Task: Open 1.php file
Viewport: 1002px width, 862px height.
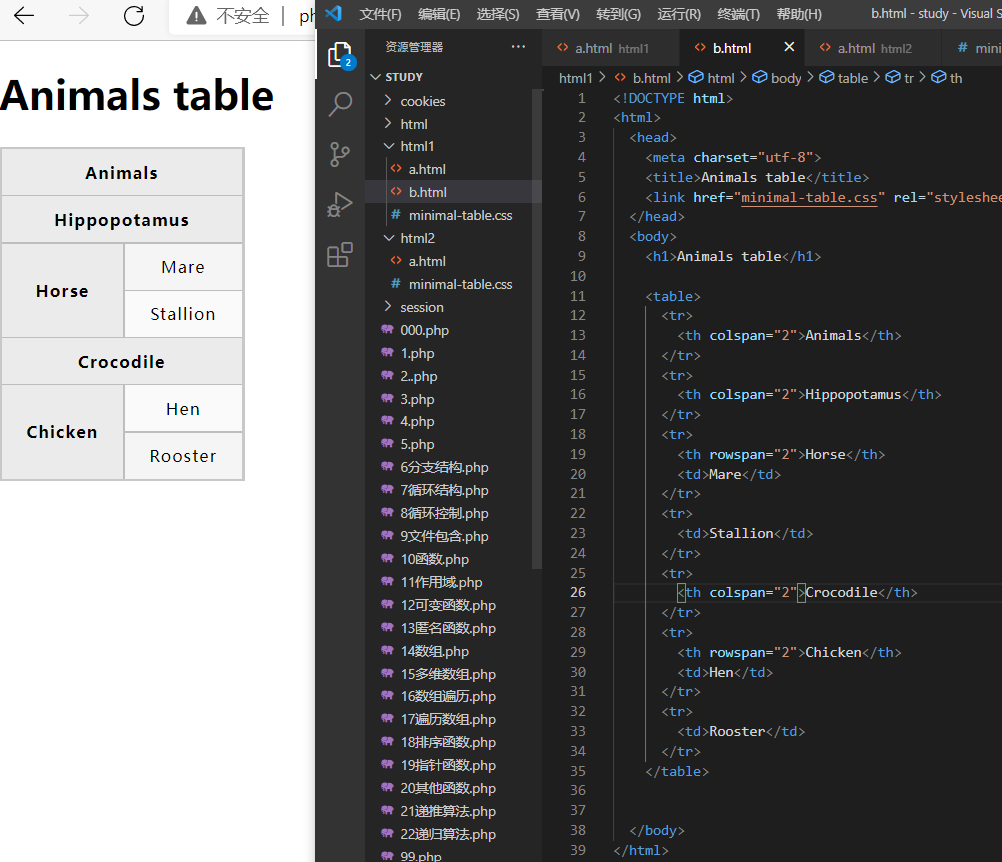Action: (x=417, y=353)
